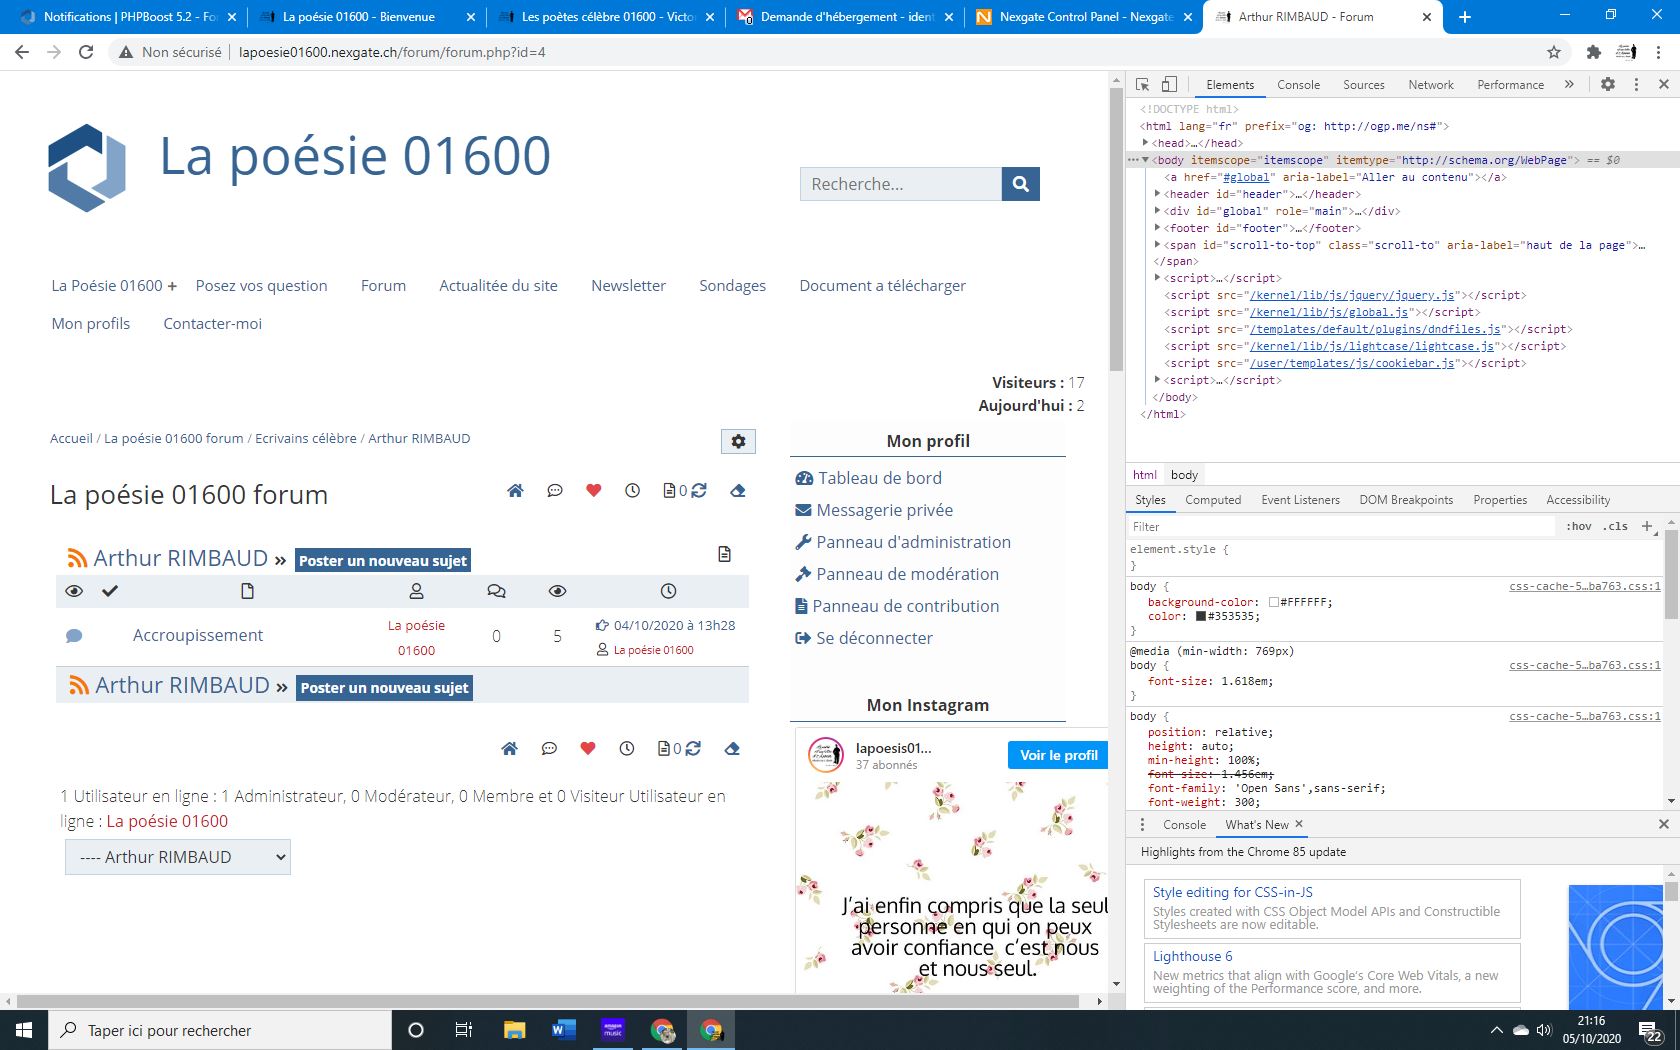This screenshot has width=1680, height=1050.
Task: Click the red heart icon in the top forum toolbar
Action: pyautogui.click(x=593, y=490)
